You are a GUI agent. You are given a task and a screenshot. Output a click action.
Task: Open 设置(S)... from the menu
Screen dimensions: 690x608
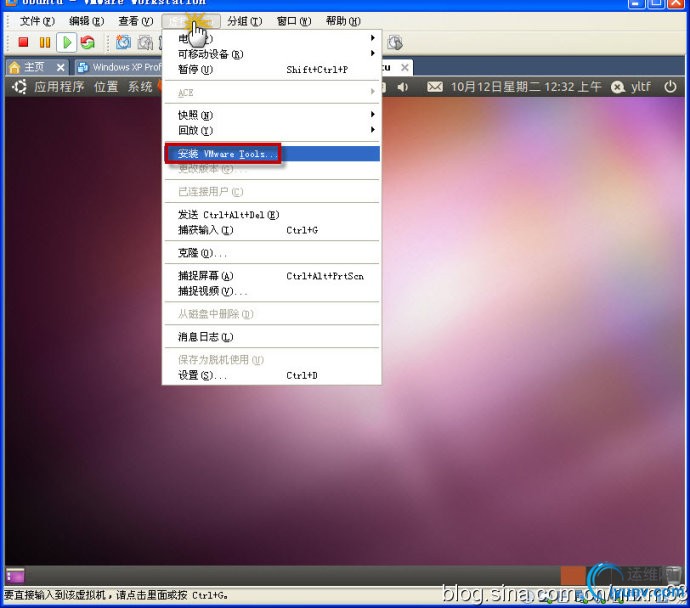point(272,375)
